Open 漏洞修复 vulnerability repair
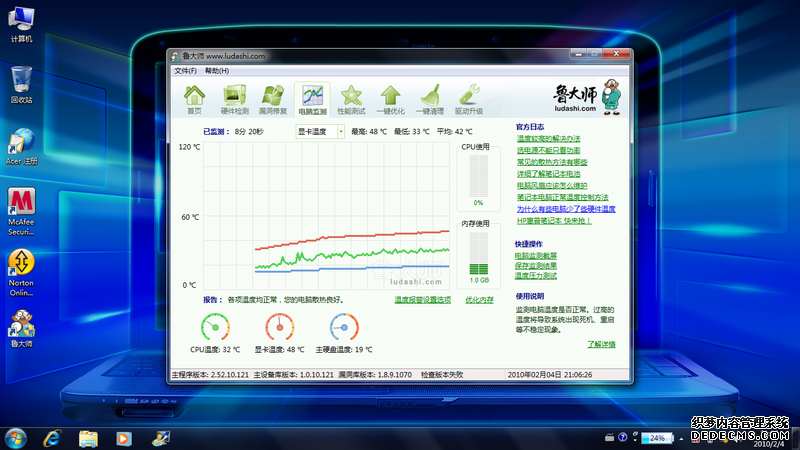 coord(273,99)
